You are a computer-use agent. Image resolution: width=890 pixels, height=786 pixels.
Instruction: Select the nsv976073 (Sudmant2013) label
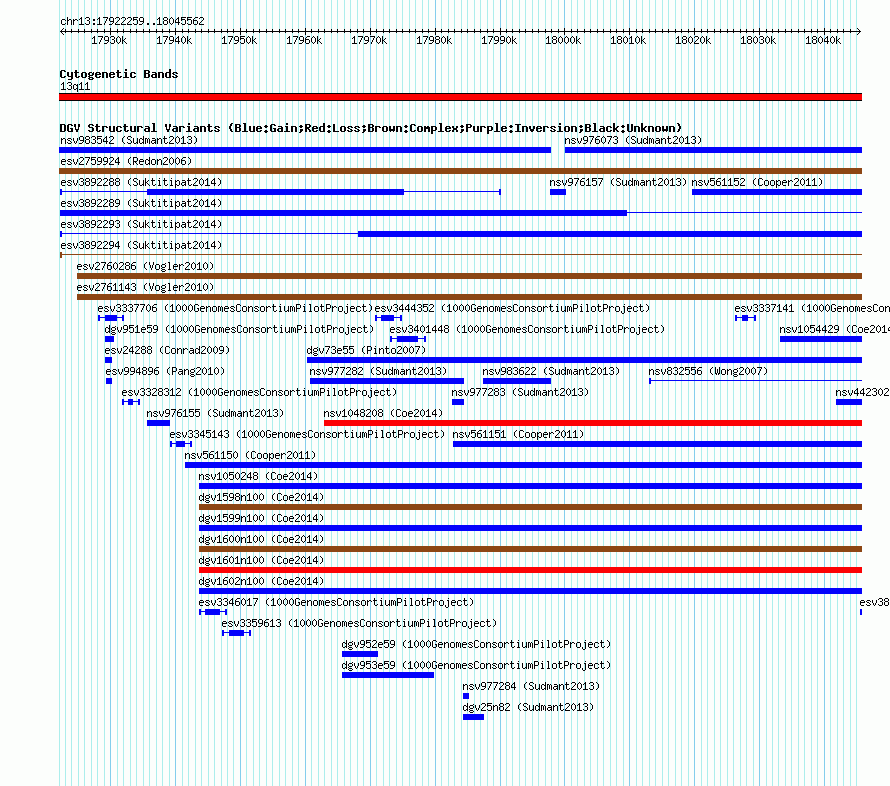[x=633, y=140]
